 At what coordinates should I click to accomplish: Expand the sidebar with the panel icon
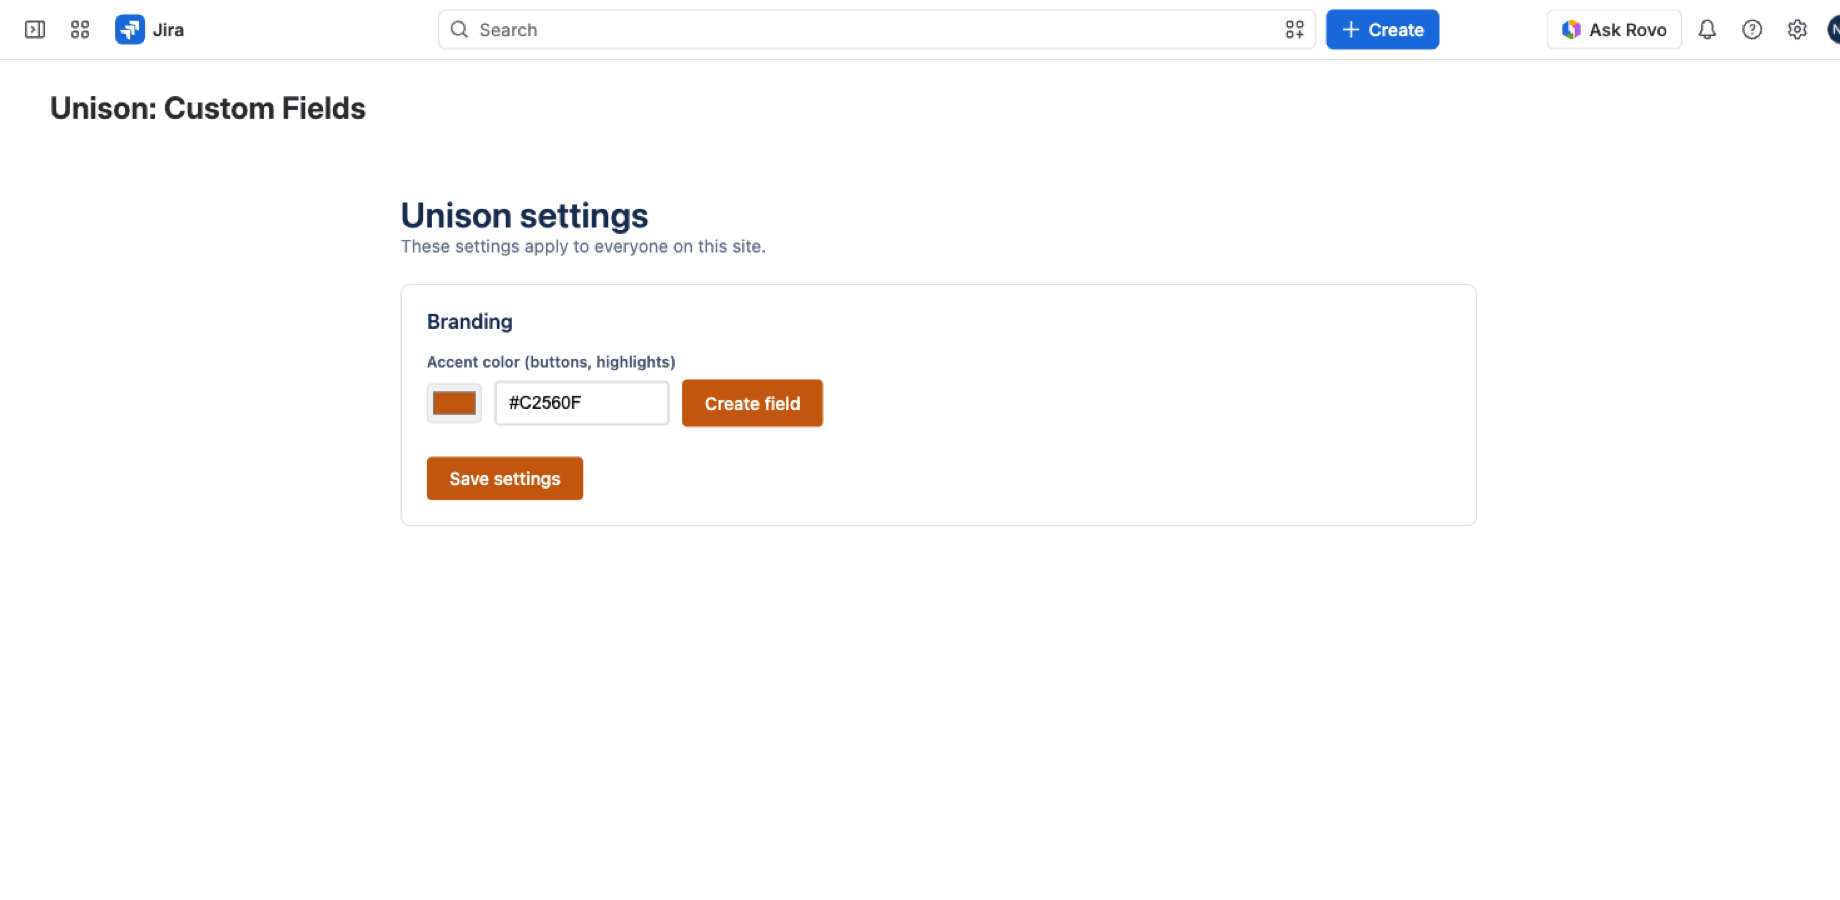35,30
